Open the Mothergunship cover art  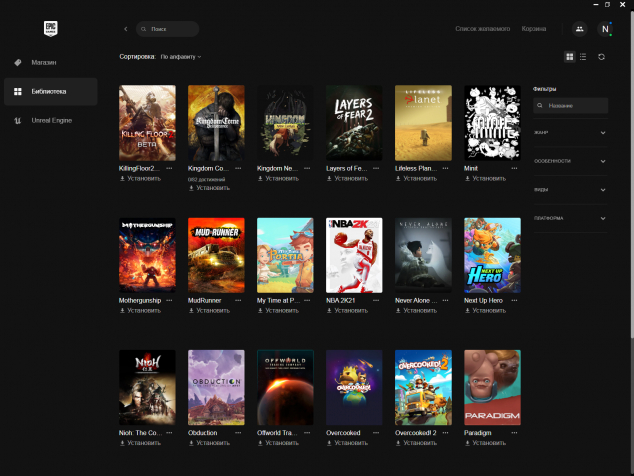(147, 255)
